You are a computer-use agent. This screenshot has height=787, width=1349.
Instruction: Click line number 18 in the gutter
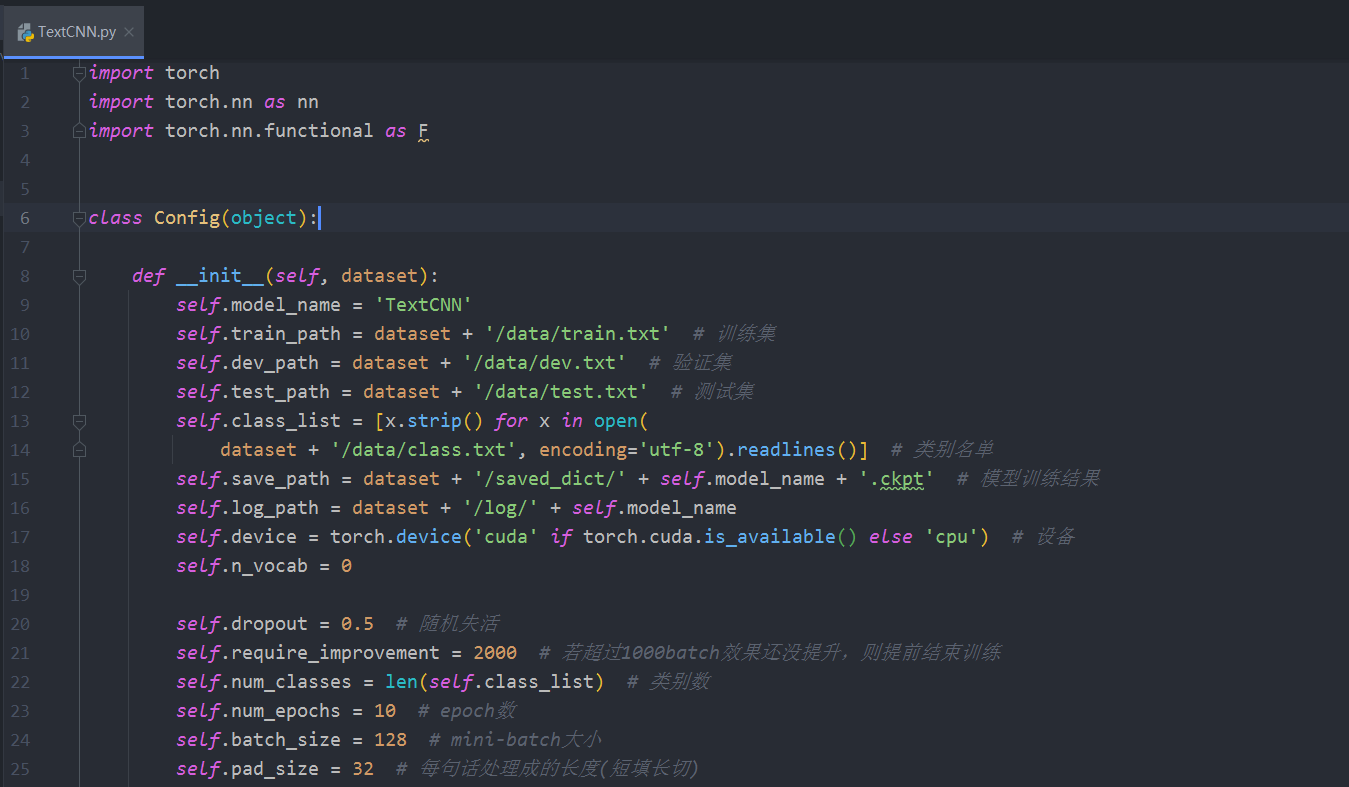[x=20, y=566]
